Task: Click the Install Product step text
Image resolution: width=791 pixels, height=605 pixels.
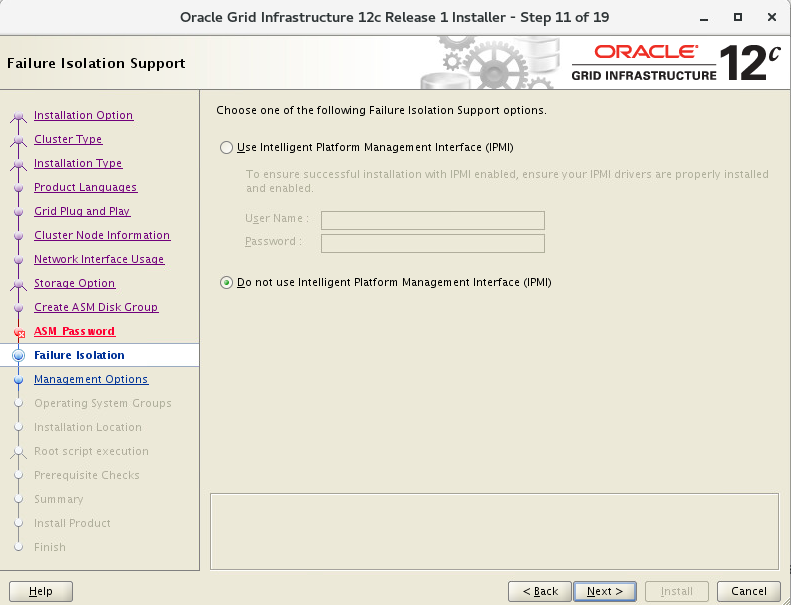Action: (72, 523)
